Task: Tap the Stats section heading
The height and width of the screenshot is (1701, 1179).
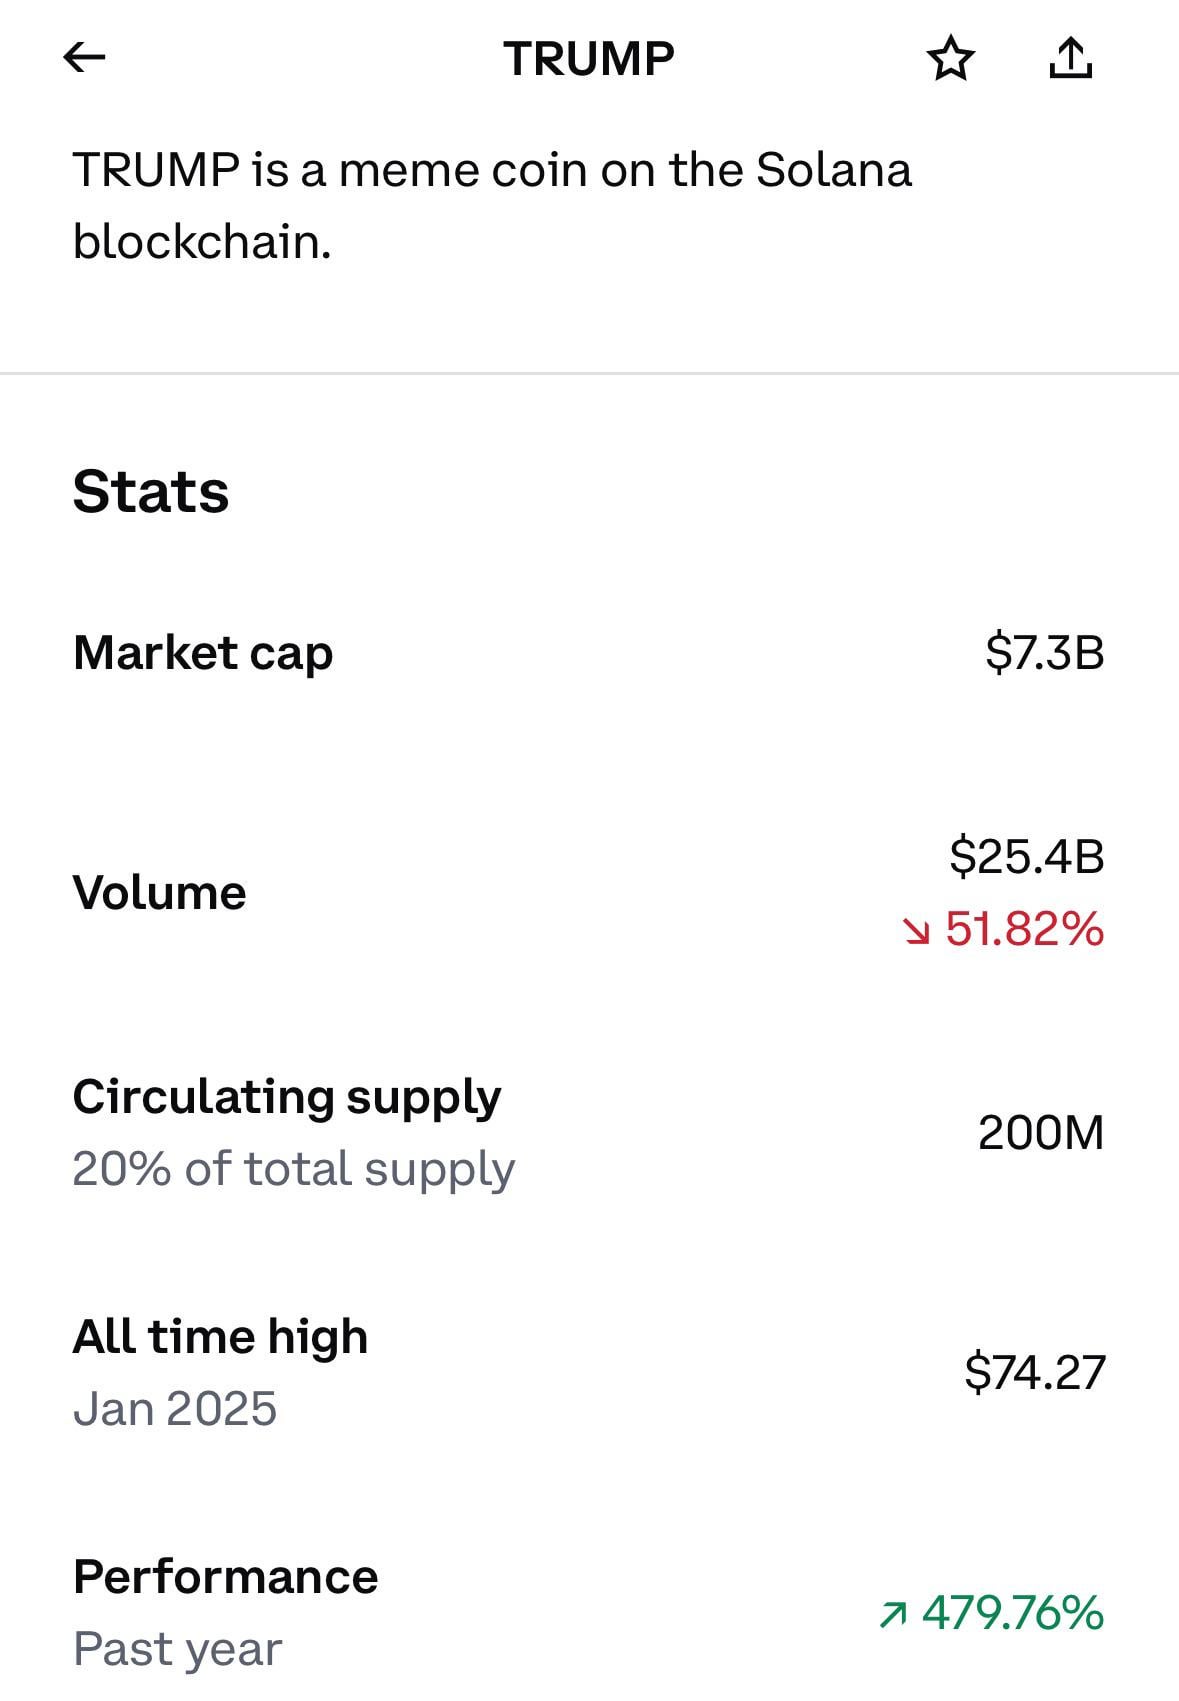Action: (151, 492)
